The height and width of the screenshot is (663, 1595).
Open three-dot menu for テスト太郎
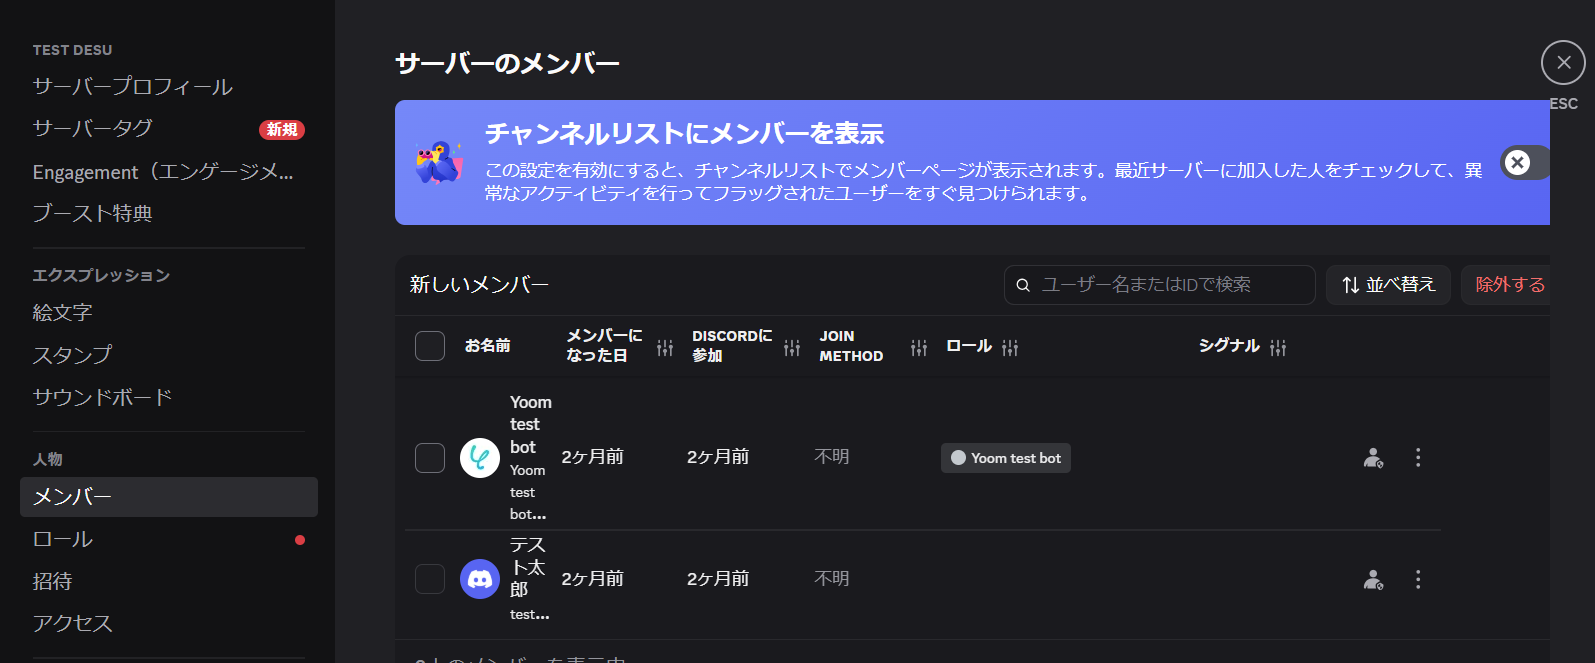(1418, 580)
